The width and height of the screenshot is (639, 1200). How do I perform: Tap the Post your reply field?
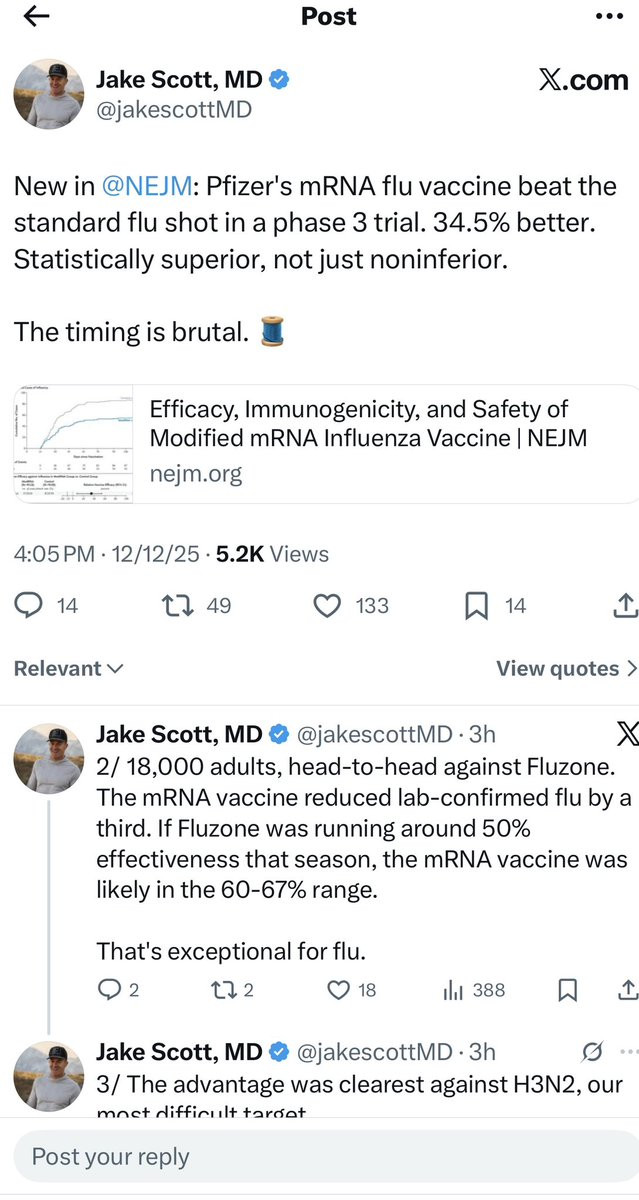[319, 1157]
